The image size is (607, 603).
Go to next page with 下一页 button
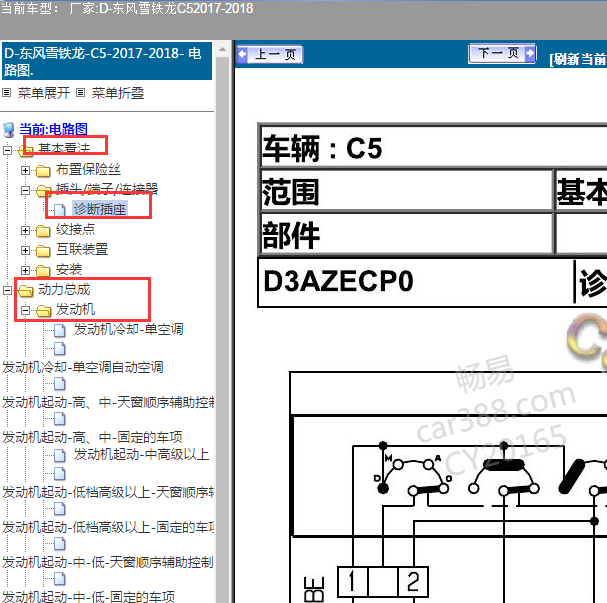[502, 53]
